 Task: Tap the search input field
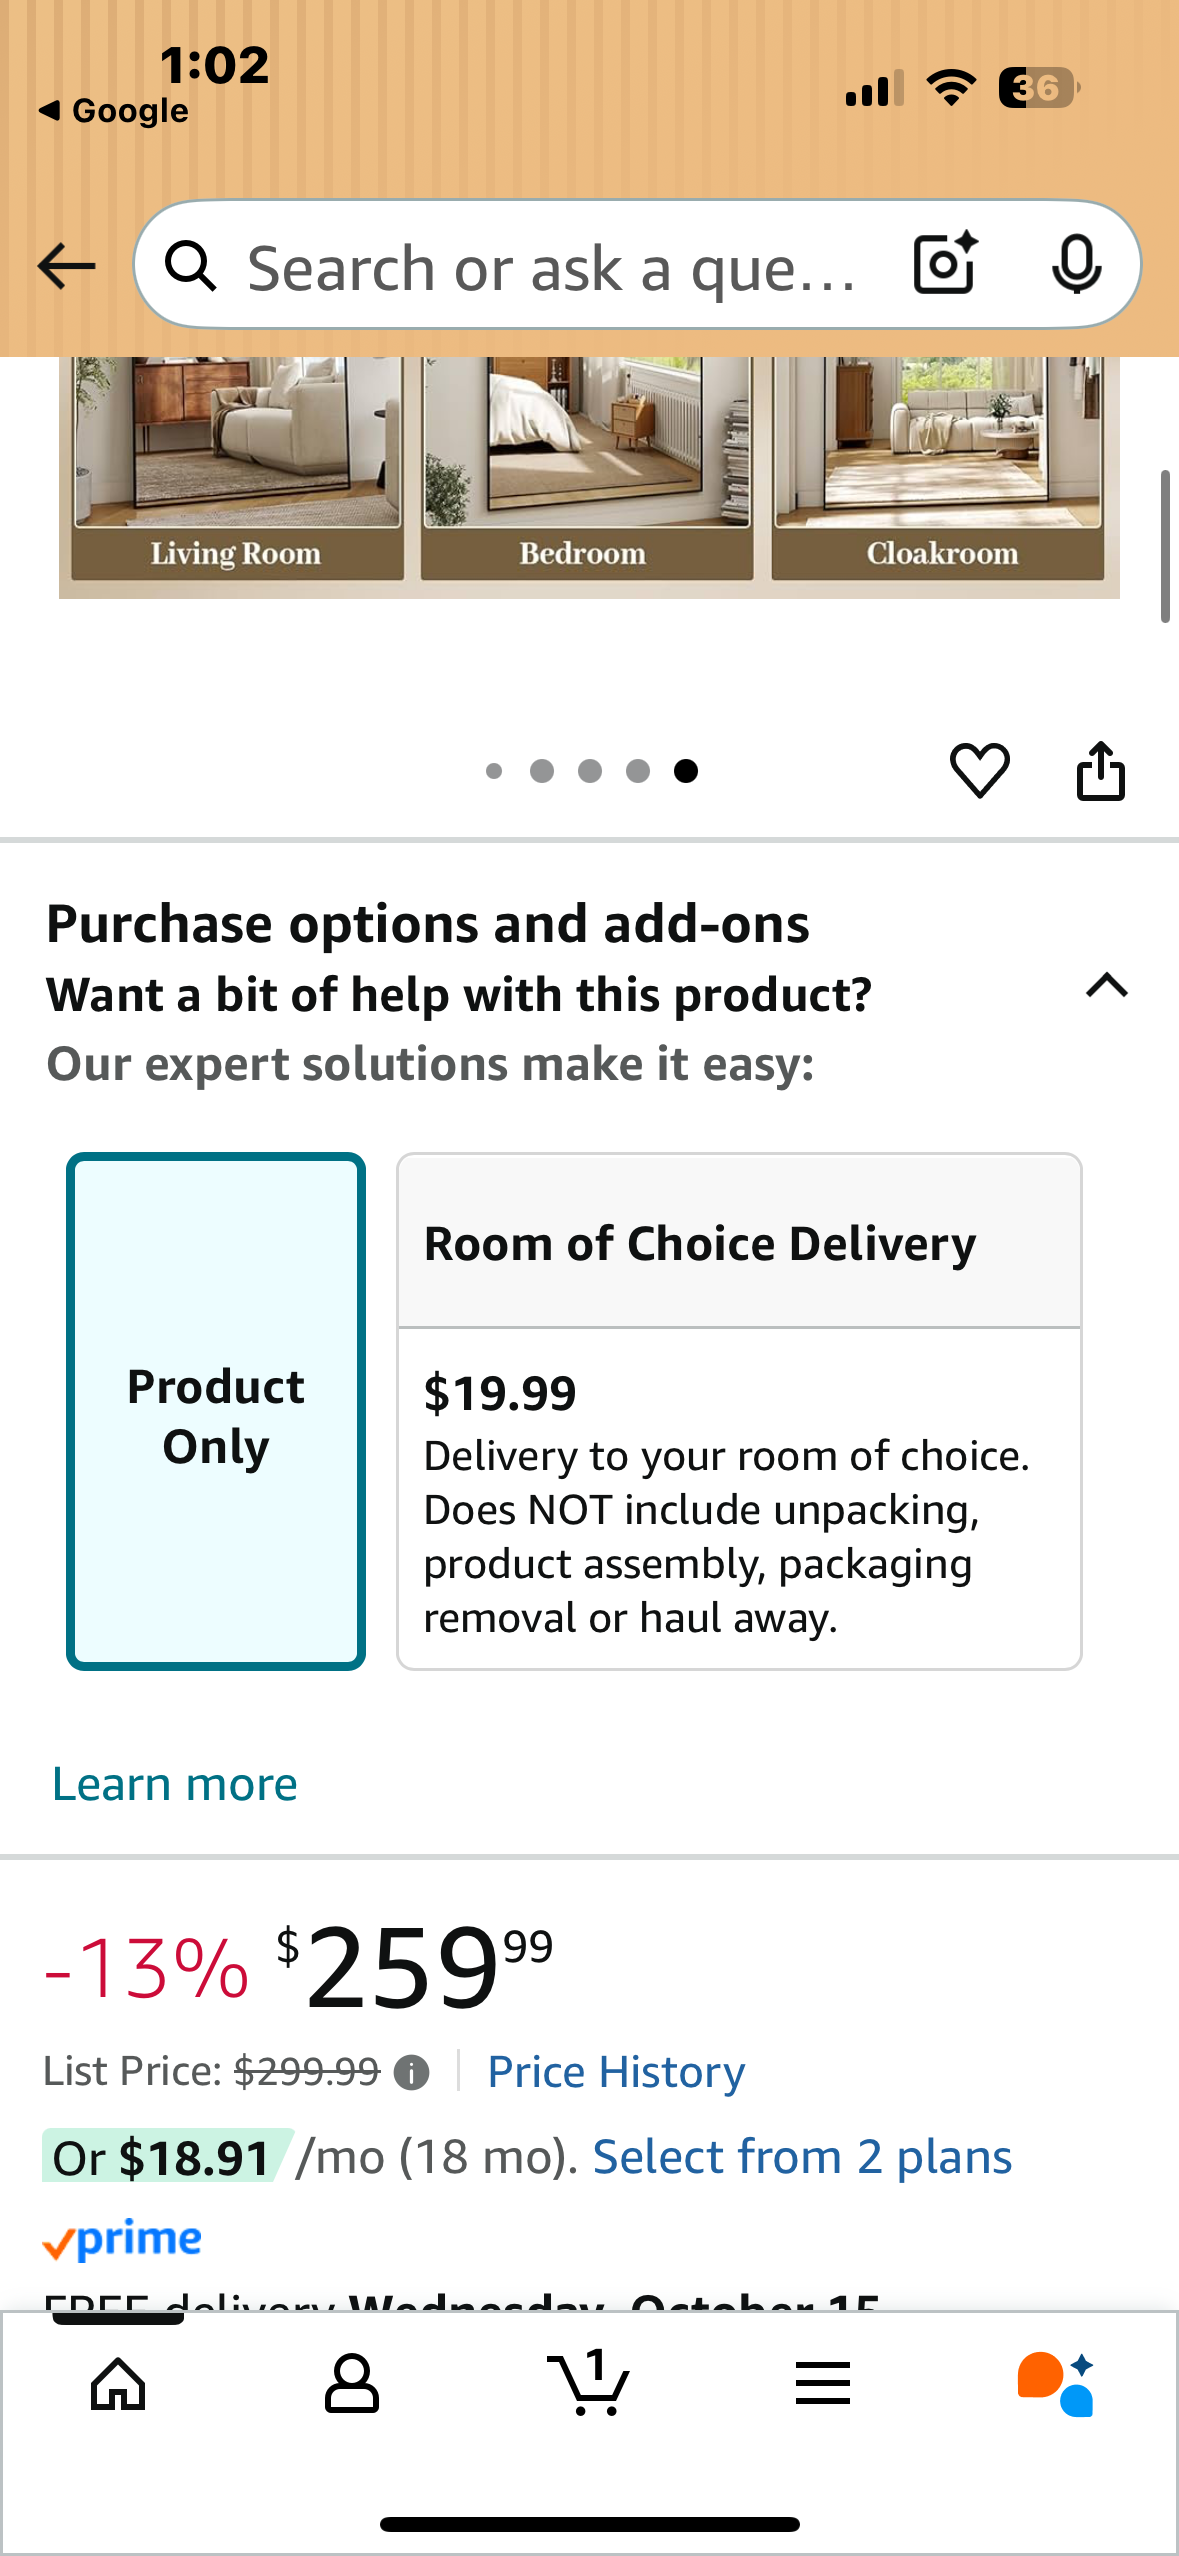(x=550, y=267)
